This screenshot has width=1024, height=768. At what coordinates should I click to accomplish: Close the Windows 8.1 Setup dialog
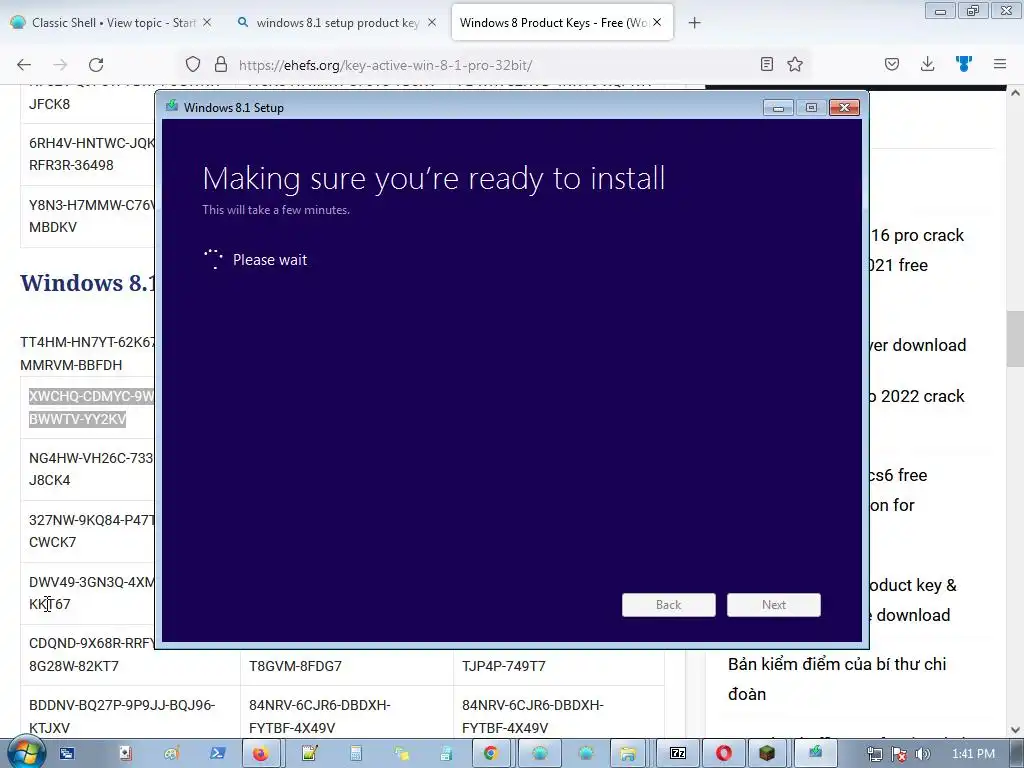pyautogui.click(x=844, y=108)
